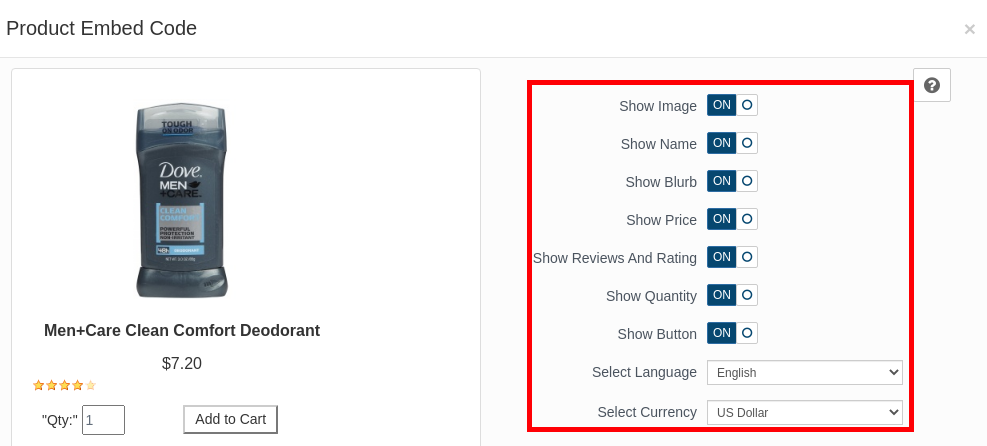The image size is (987, 446).
Task: Close the Product Embed Code dialog
Action: click(969, 30)
